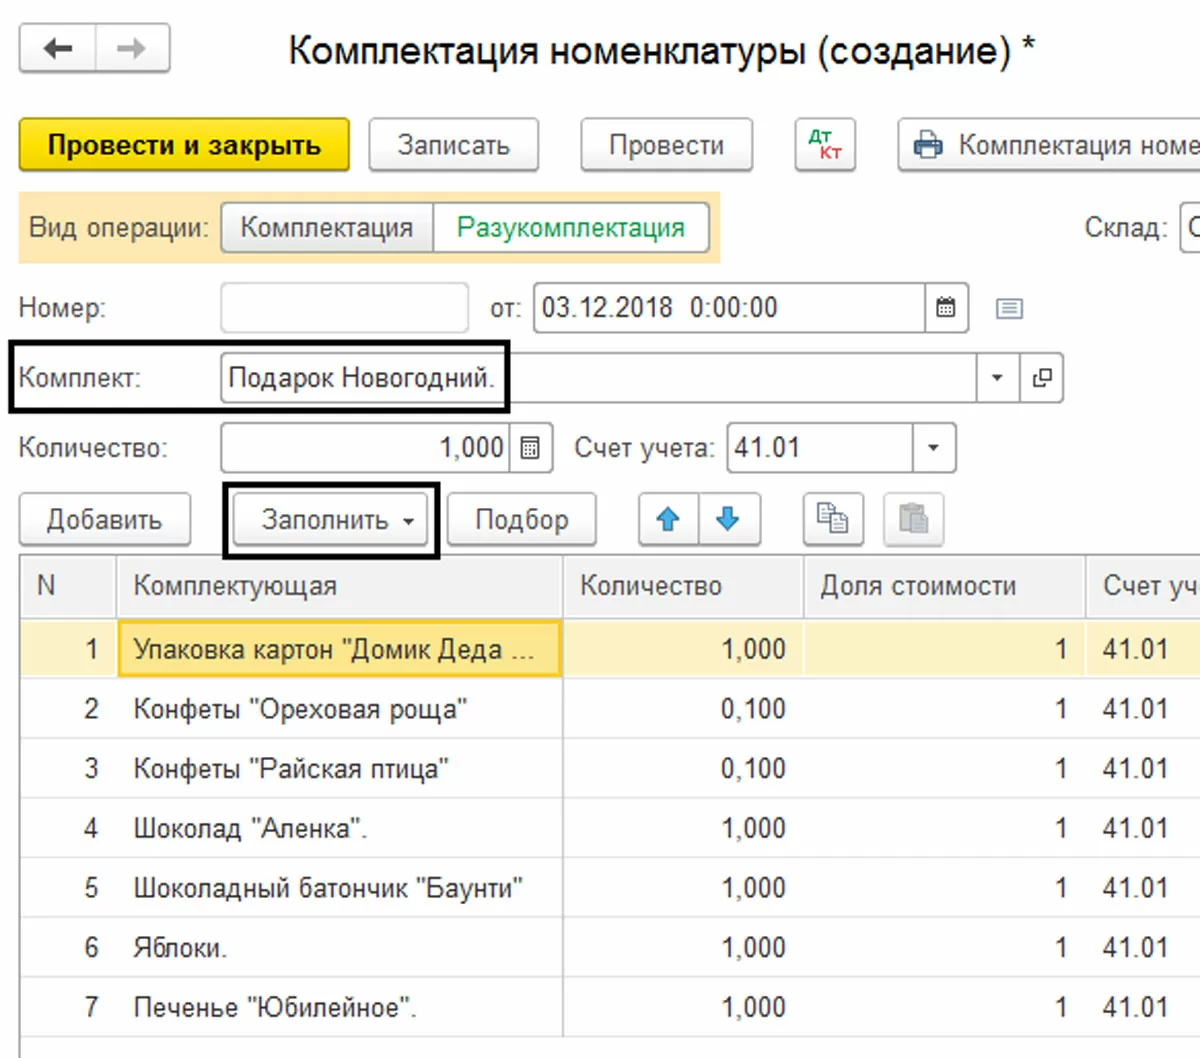The width and height of the screenshot is (1200, 1058).
Task: Click quantity 1,000 in the Аленка row
Action: [683, 828]
